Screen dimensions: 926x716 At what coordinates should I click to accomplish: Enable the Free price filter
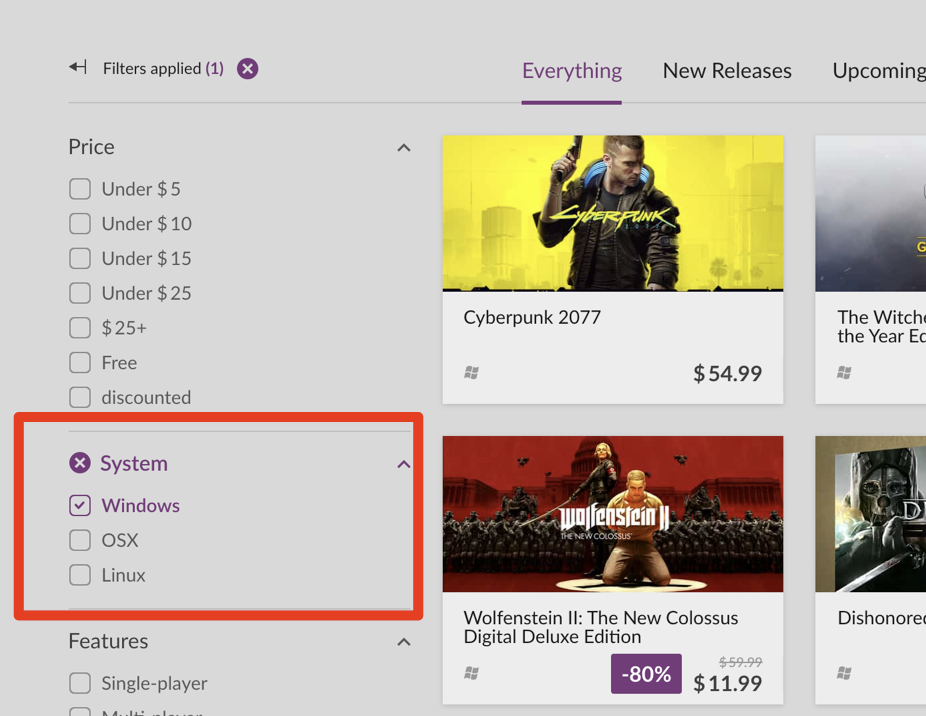80,363
